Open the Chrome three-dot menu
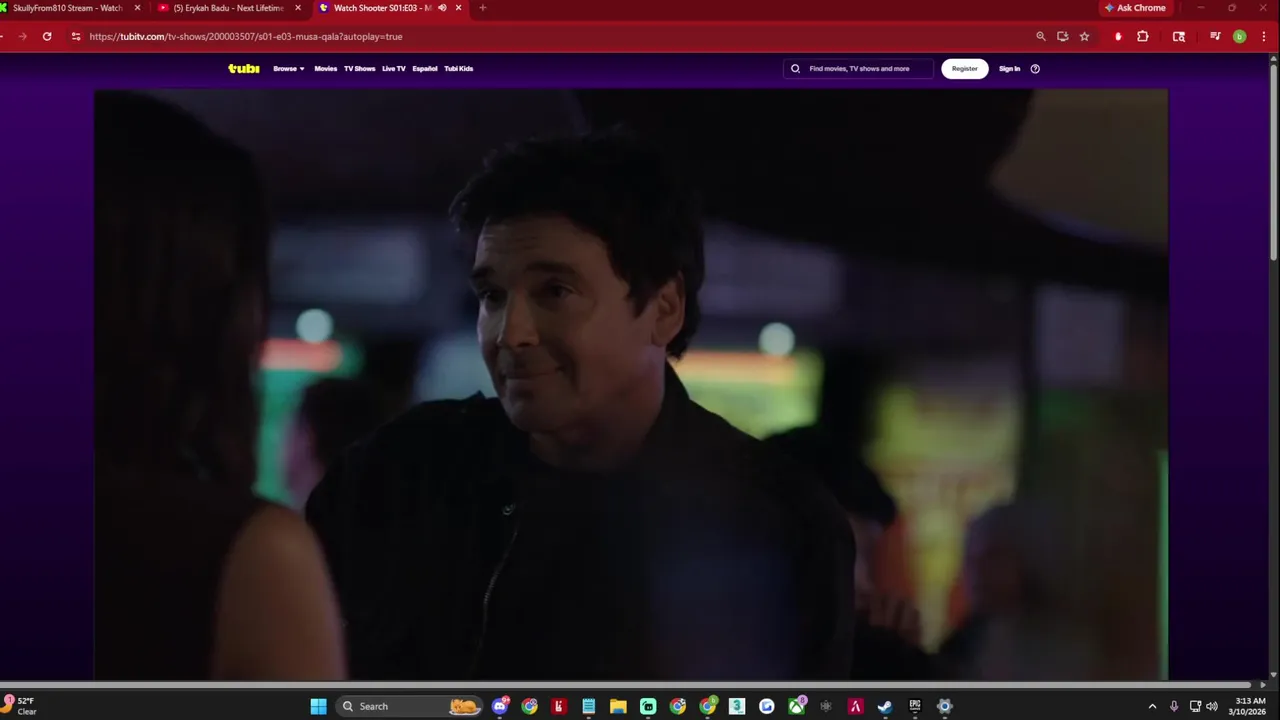This screenshot has height=720, width=1280. [x=1263, y=36]
